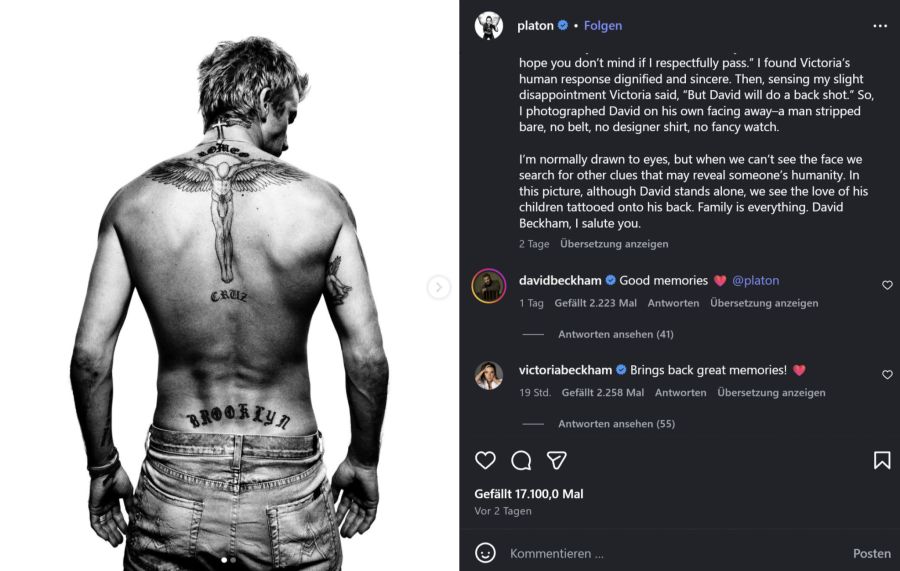Show translation of the post caption
Screen dimensions: 900x571
[x=614, y=244]
